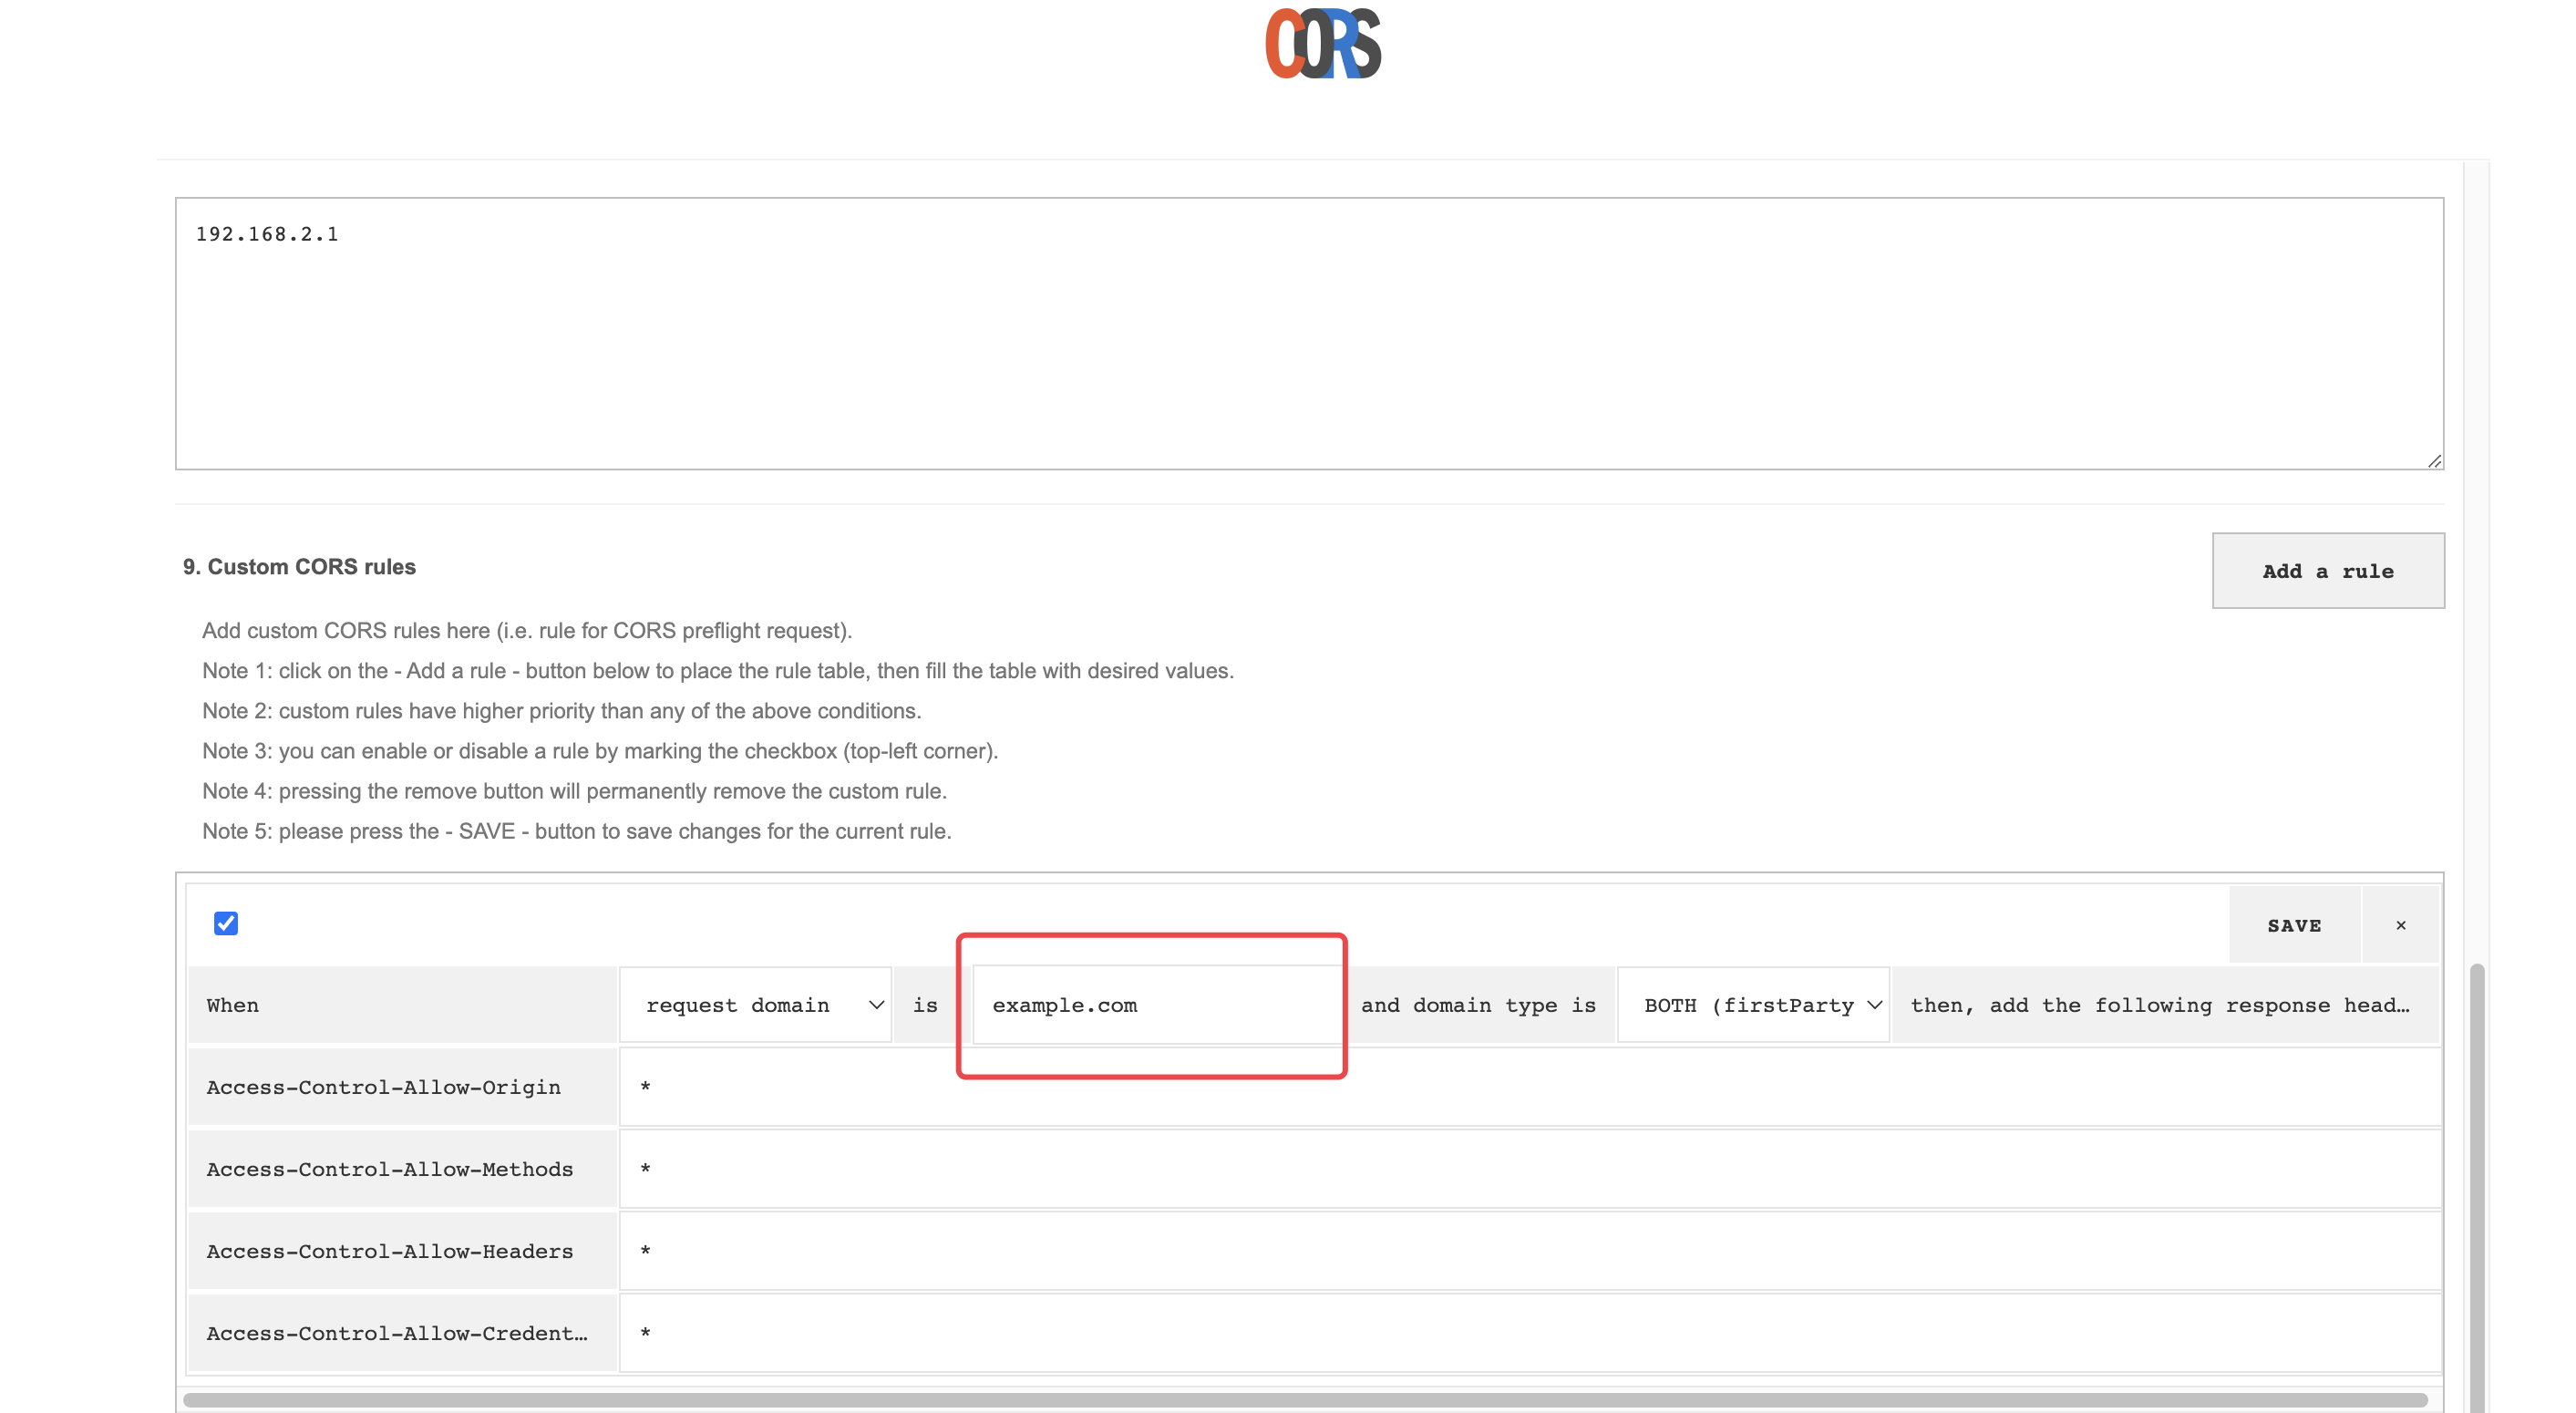Open the BOTH (firstParty domain type dropdown

click(x=1753, y=1005)
